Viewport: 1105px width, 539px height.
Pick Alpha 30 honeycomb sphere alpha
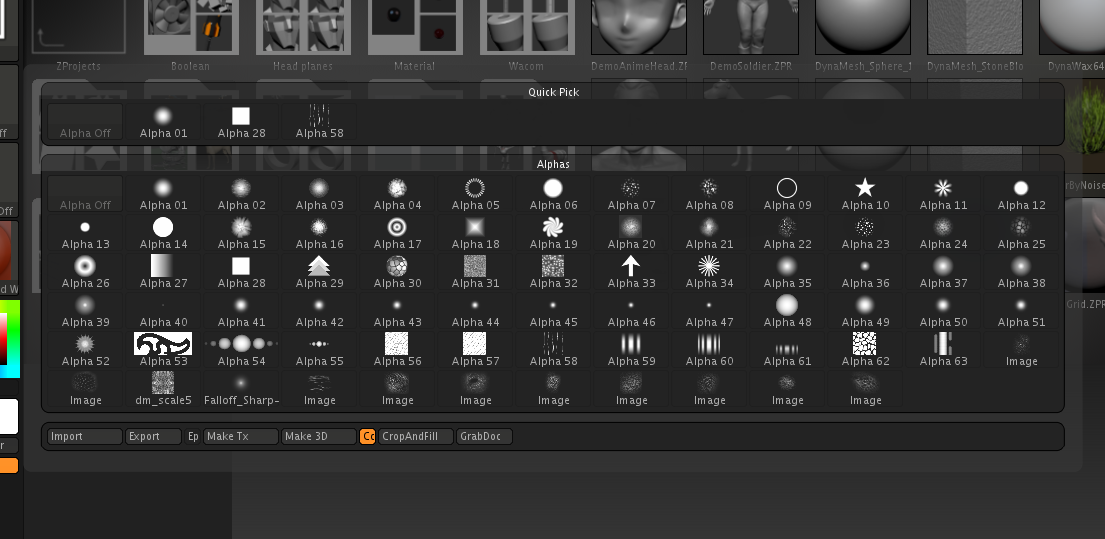point(397,272)
